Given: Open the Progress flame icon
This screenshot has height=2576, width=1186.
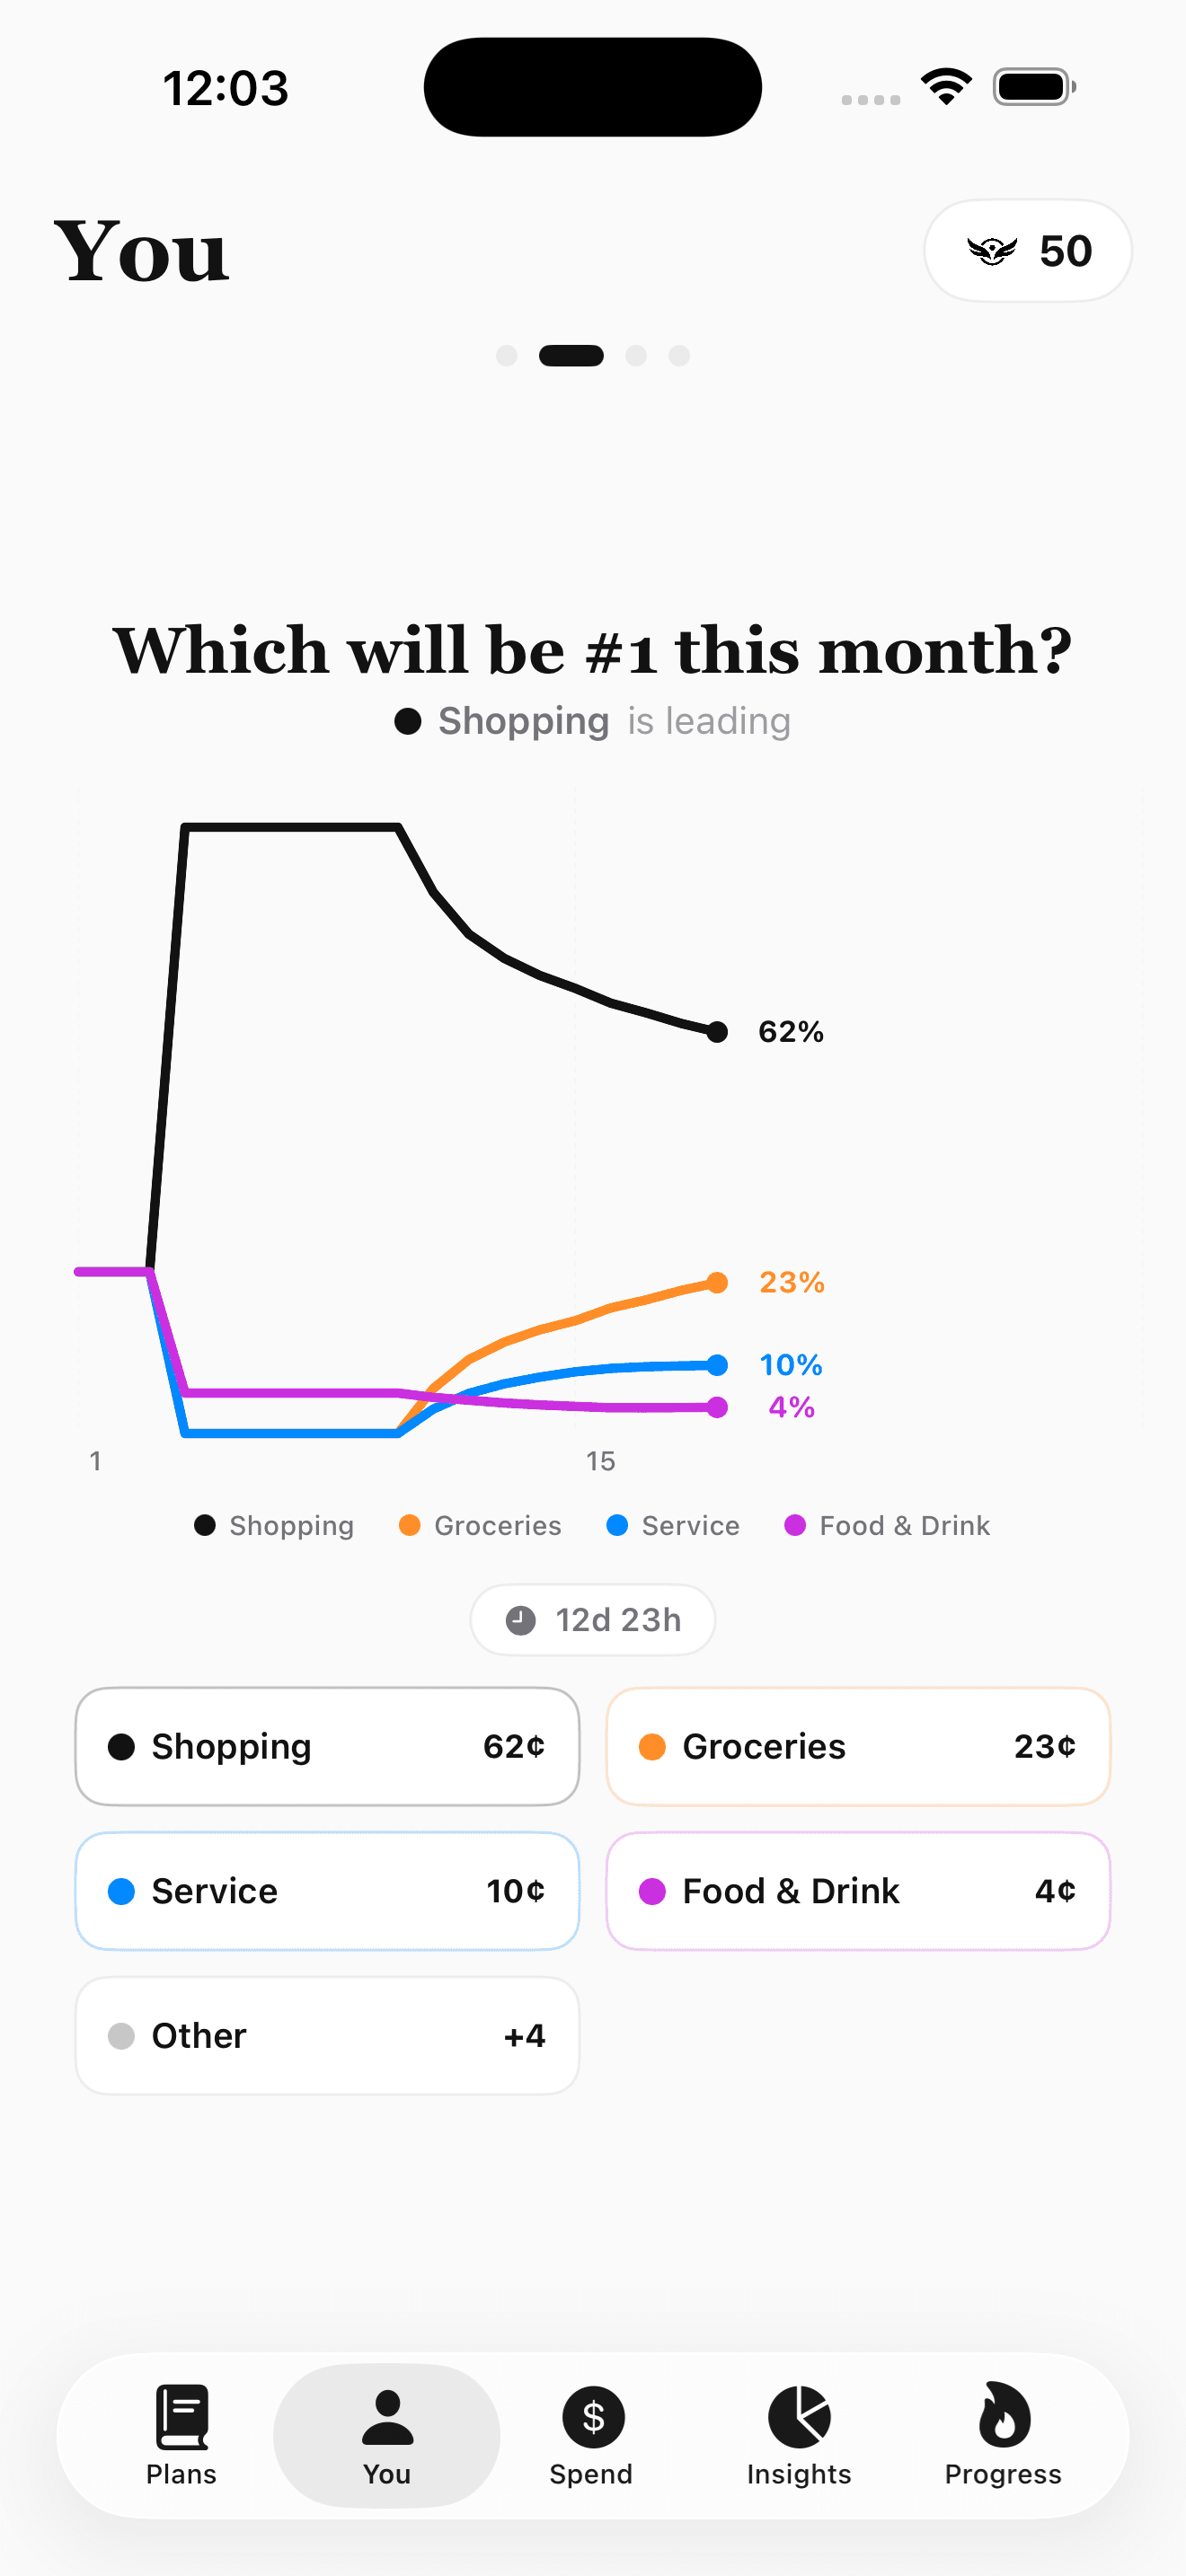Looking at the screenshot, I should 1003,2416.
